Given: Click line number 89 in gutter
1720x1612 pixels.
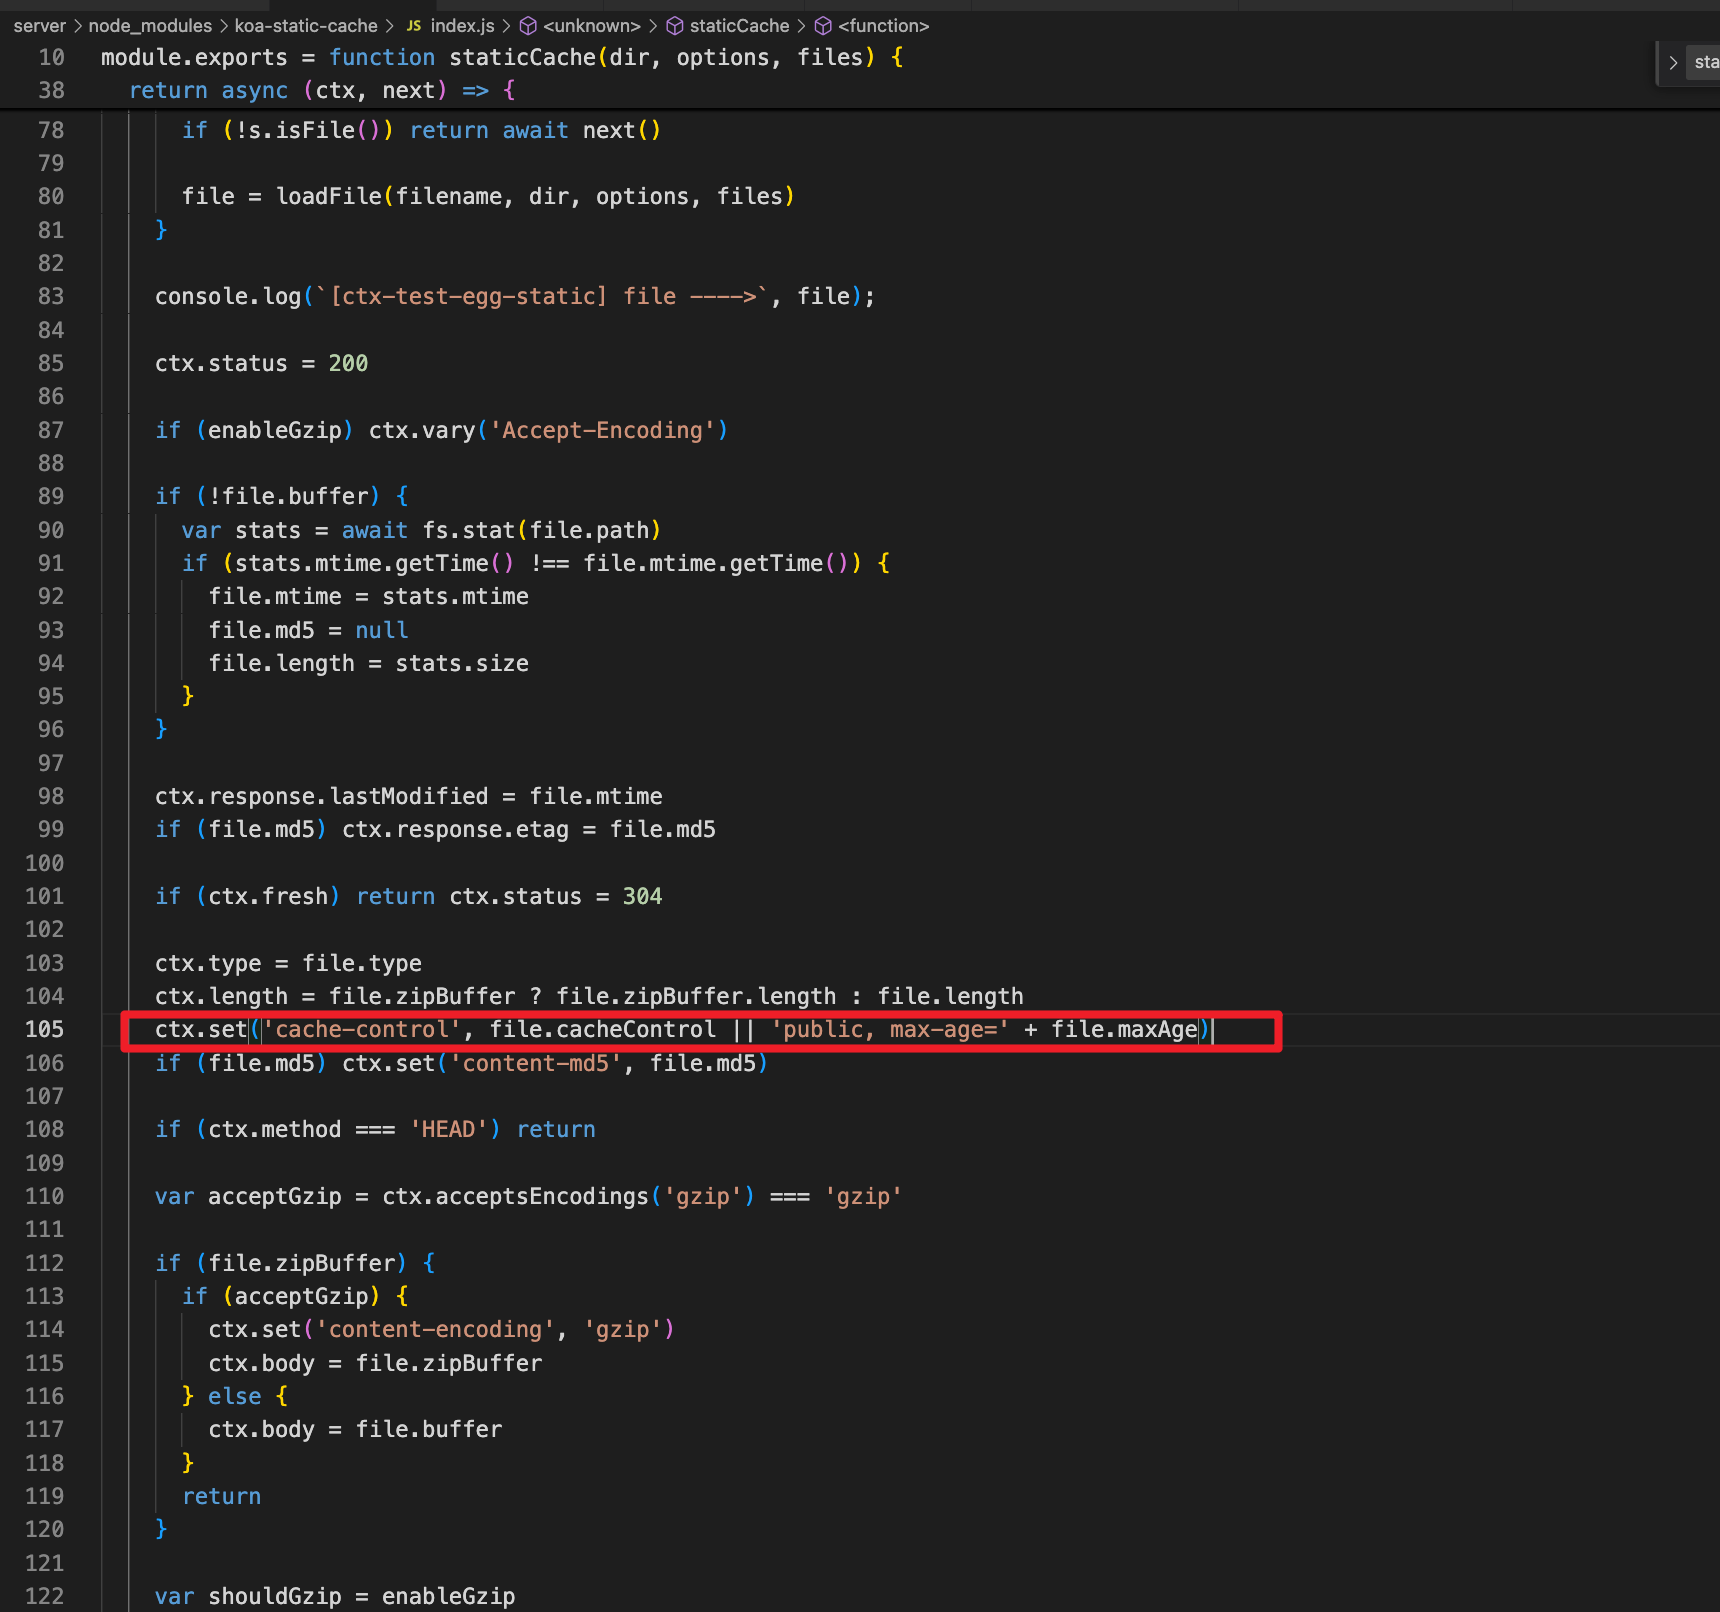Looking at the screenshot, I should [50, 497].
